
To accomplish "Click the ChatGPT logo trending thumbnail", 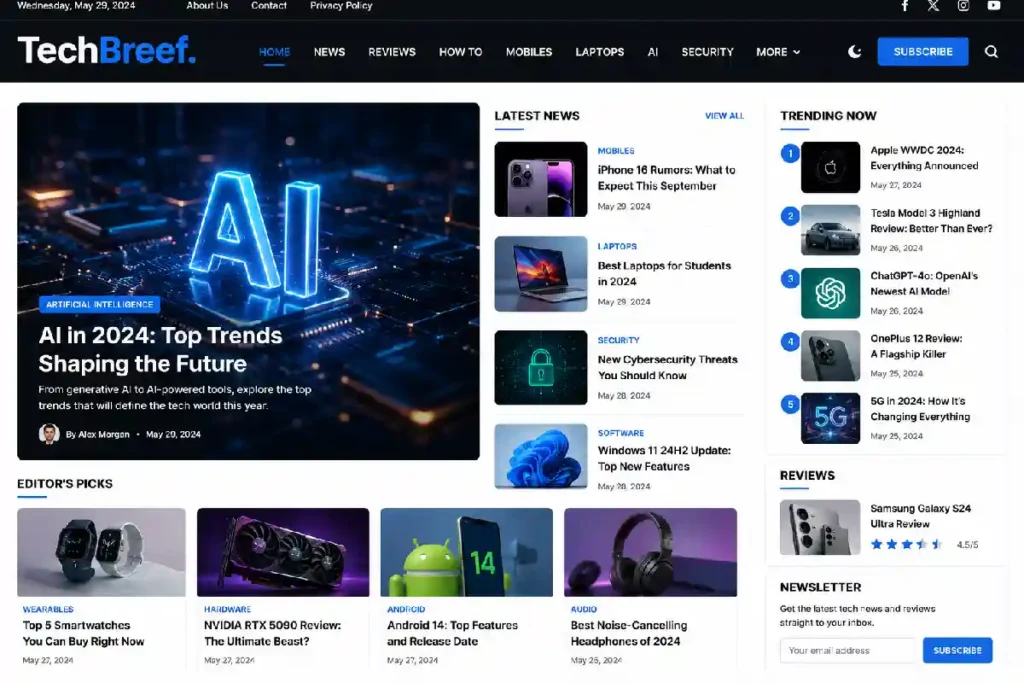I will pos(830,293).
